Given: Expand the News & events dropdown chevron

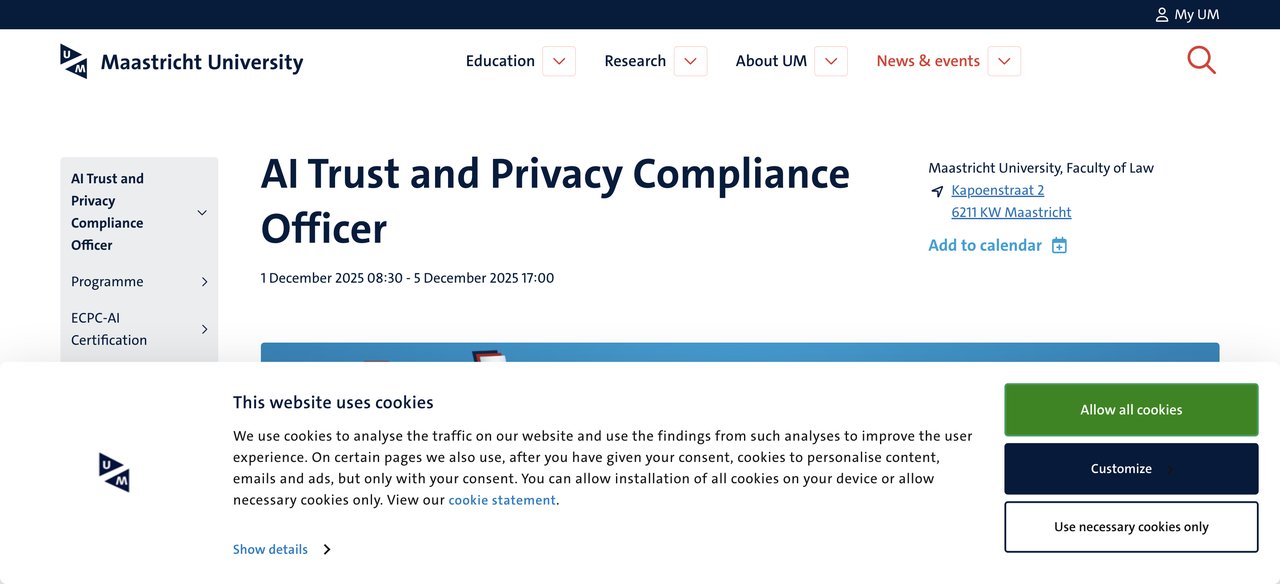Looking at the screenshot, I should point(1004,61).
